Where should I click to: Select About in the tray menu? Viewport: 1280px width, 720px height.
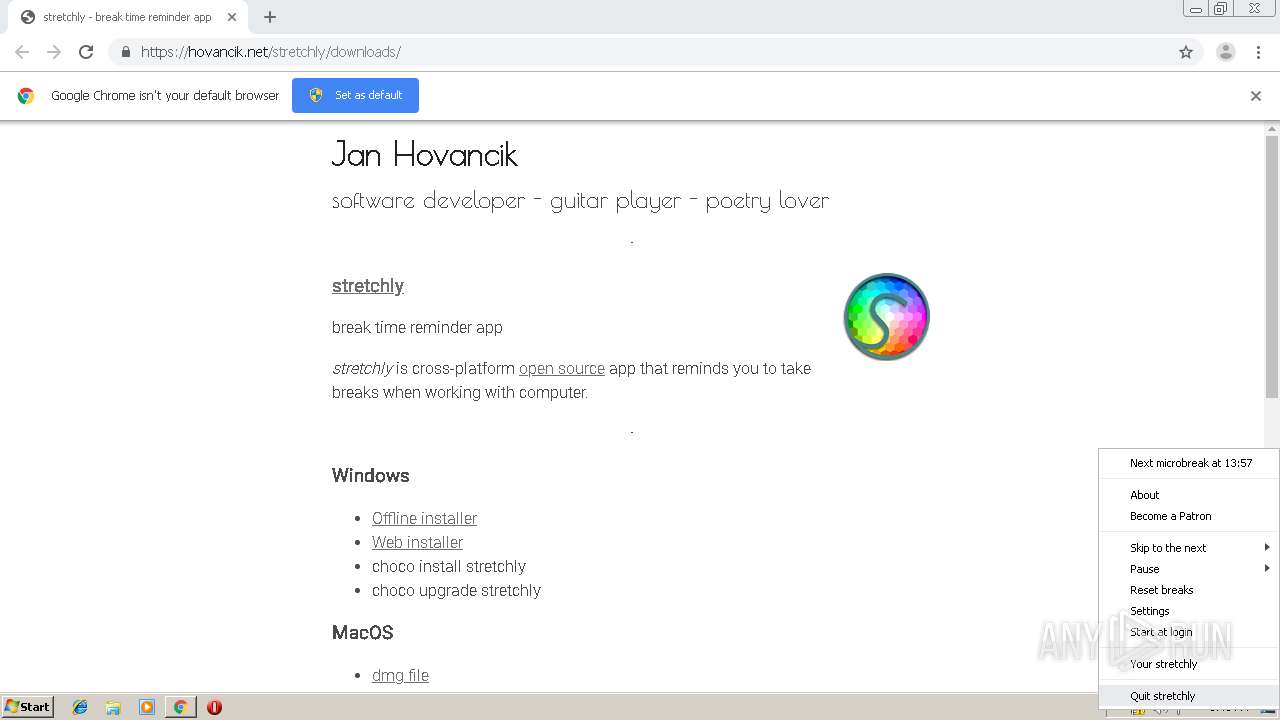pyautogui.click(x=1188, y=495)
